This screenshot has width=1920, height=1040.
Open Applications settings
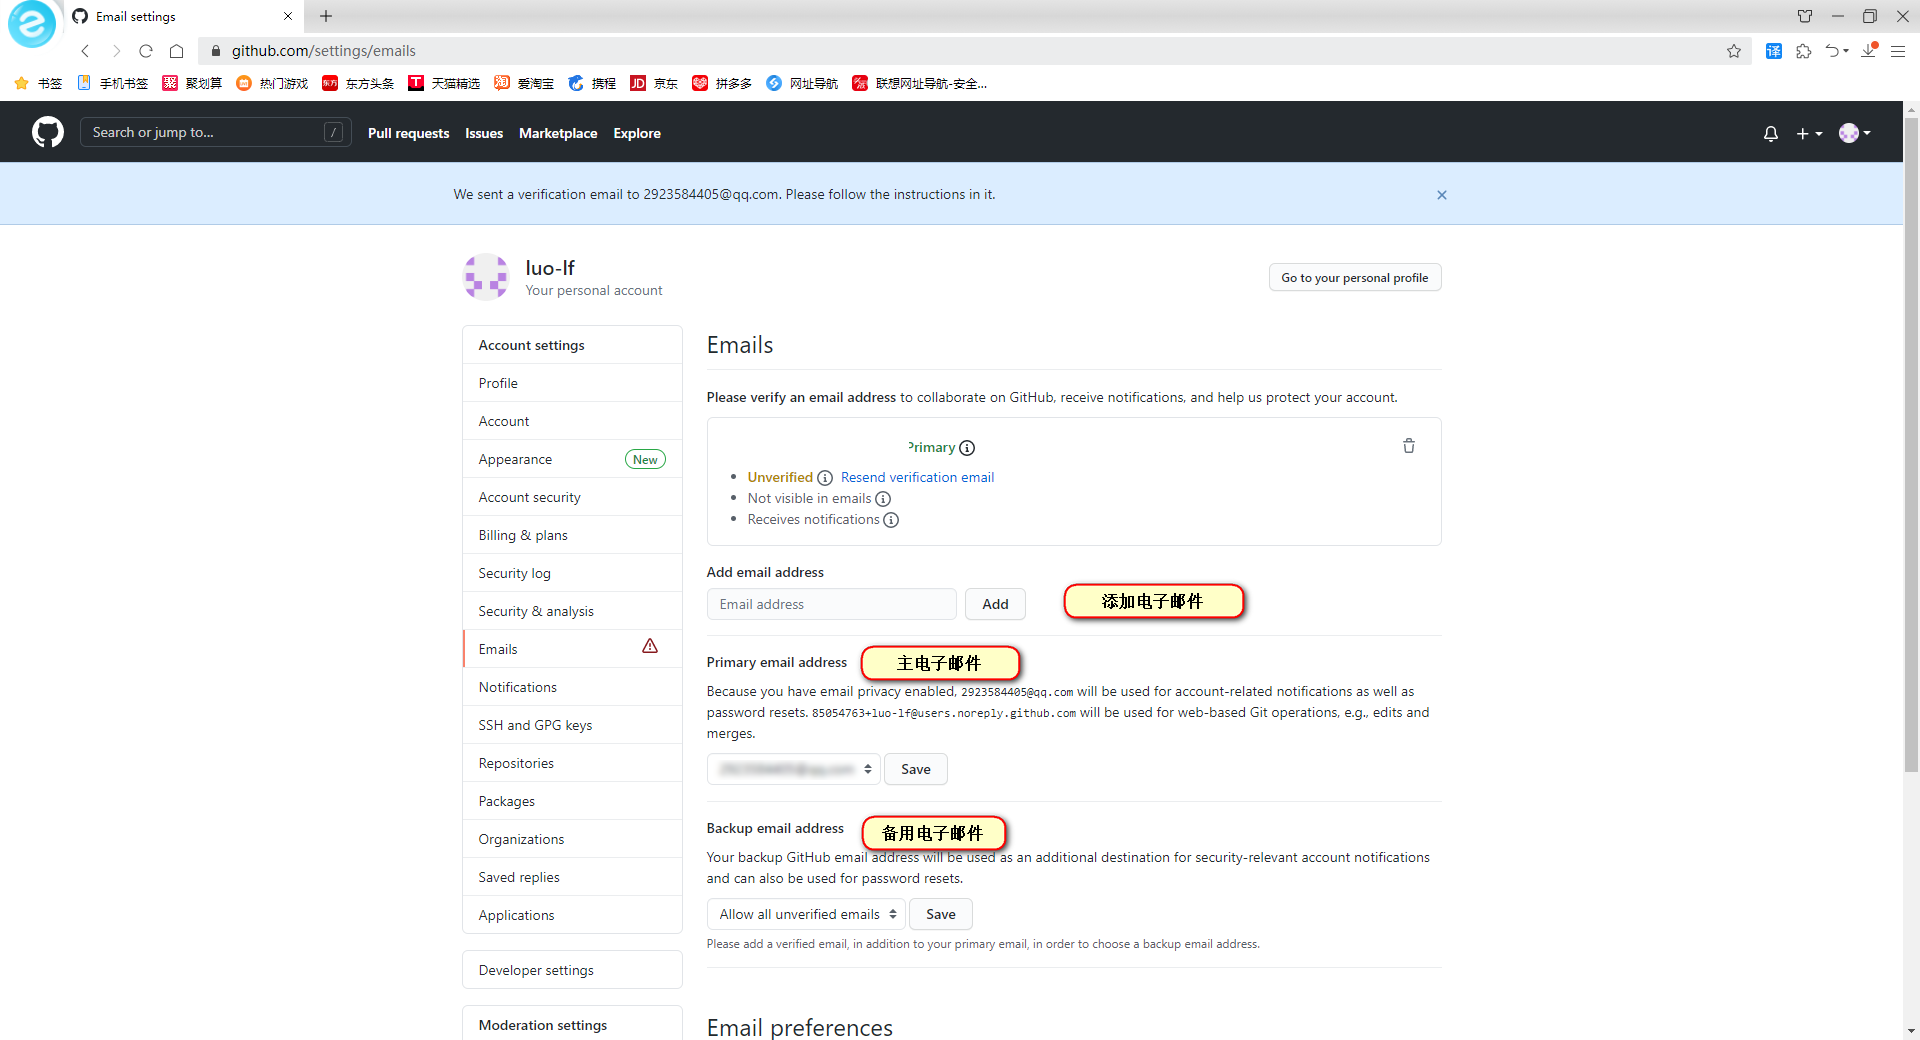coord(572,915)
